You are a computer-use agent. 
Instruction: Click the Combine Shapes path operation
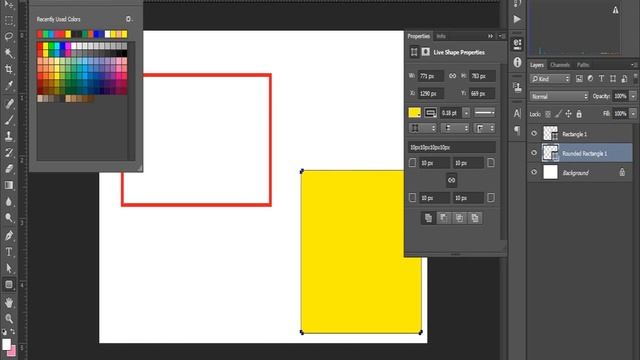pos(428,218)
